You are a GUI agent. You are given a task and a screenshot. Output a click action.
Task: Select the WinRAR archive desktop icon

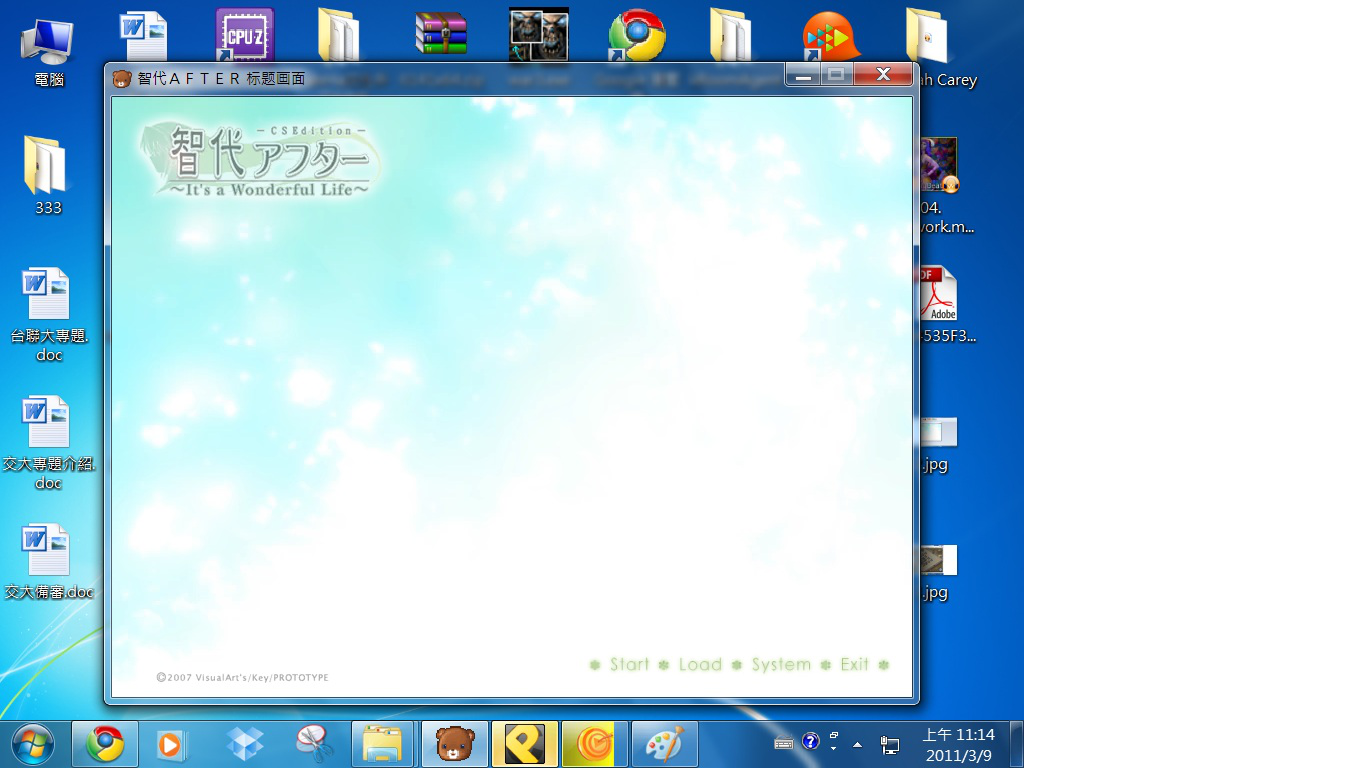coord(441,34)
